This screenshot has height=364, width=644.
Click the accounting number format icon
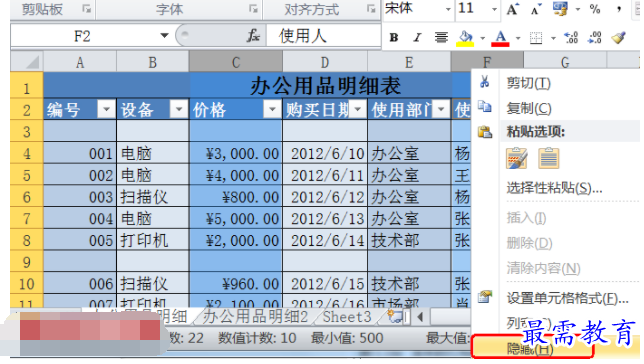561,9
